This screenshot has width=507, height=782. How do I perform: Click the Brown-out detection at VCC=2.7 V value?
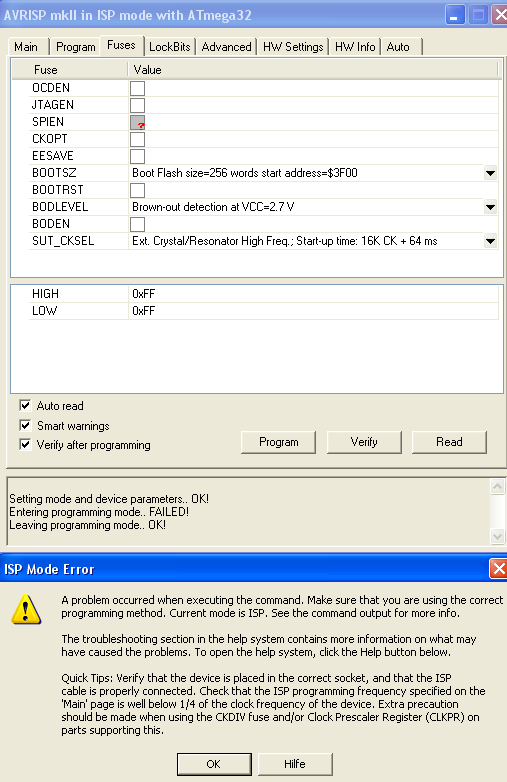pos(213,207)
